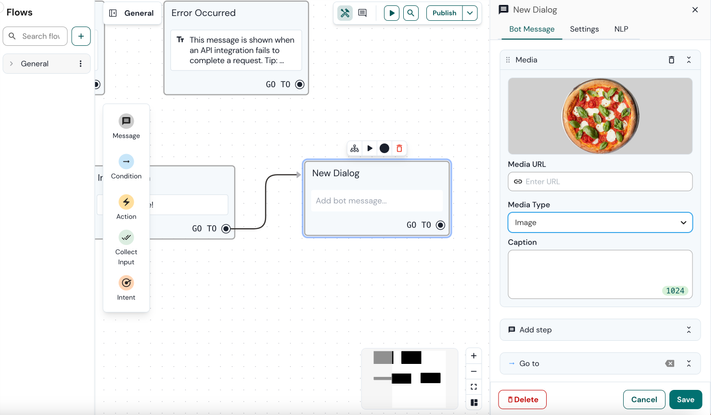This screenshot has height=415, width=711.
Task: Delete Media step with trash icon
Action: point(671,60)
